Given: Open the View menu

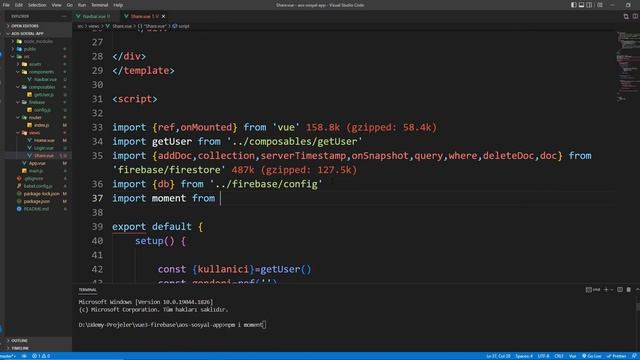Looking at the screenshot, I should click(56, 5).
